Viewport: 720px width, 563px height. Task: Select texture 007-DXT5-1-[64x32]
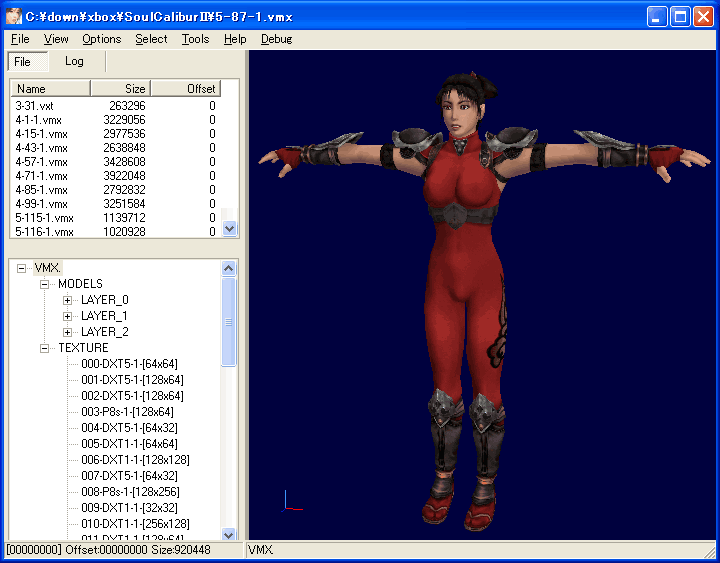129,476
